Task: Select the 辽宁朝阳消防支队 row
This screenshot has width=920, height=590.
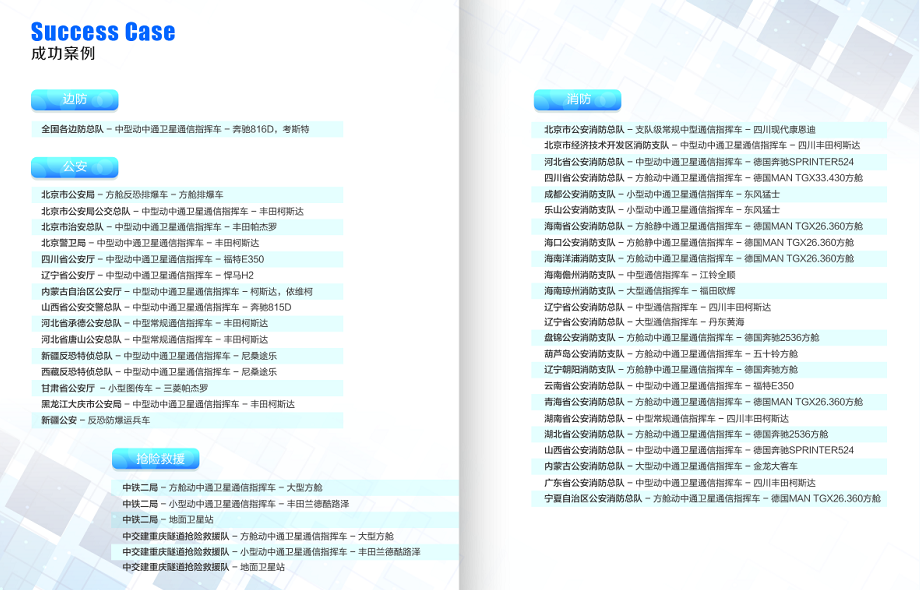Action: (x=709, y=370)
